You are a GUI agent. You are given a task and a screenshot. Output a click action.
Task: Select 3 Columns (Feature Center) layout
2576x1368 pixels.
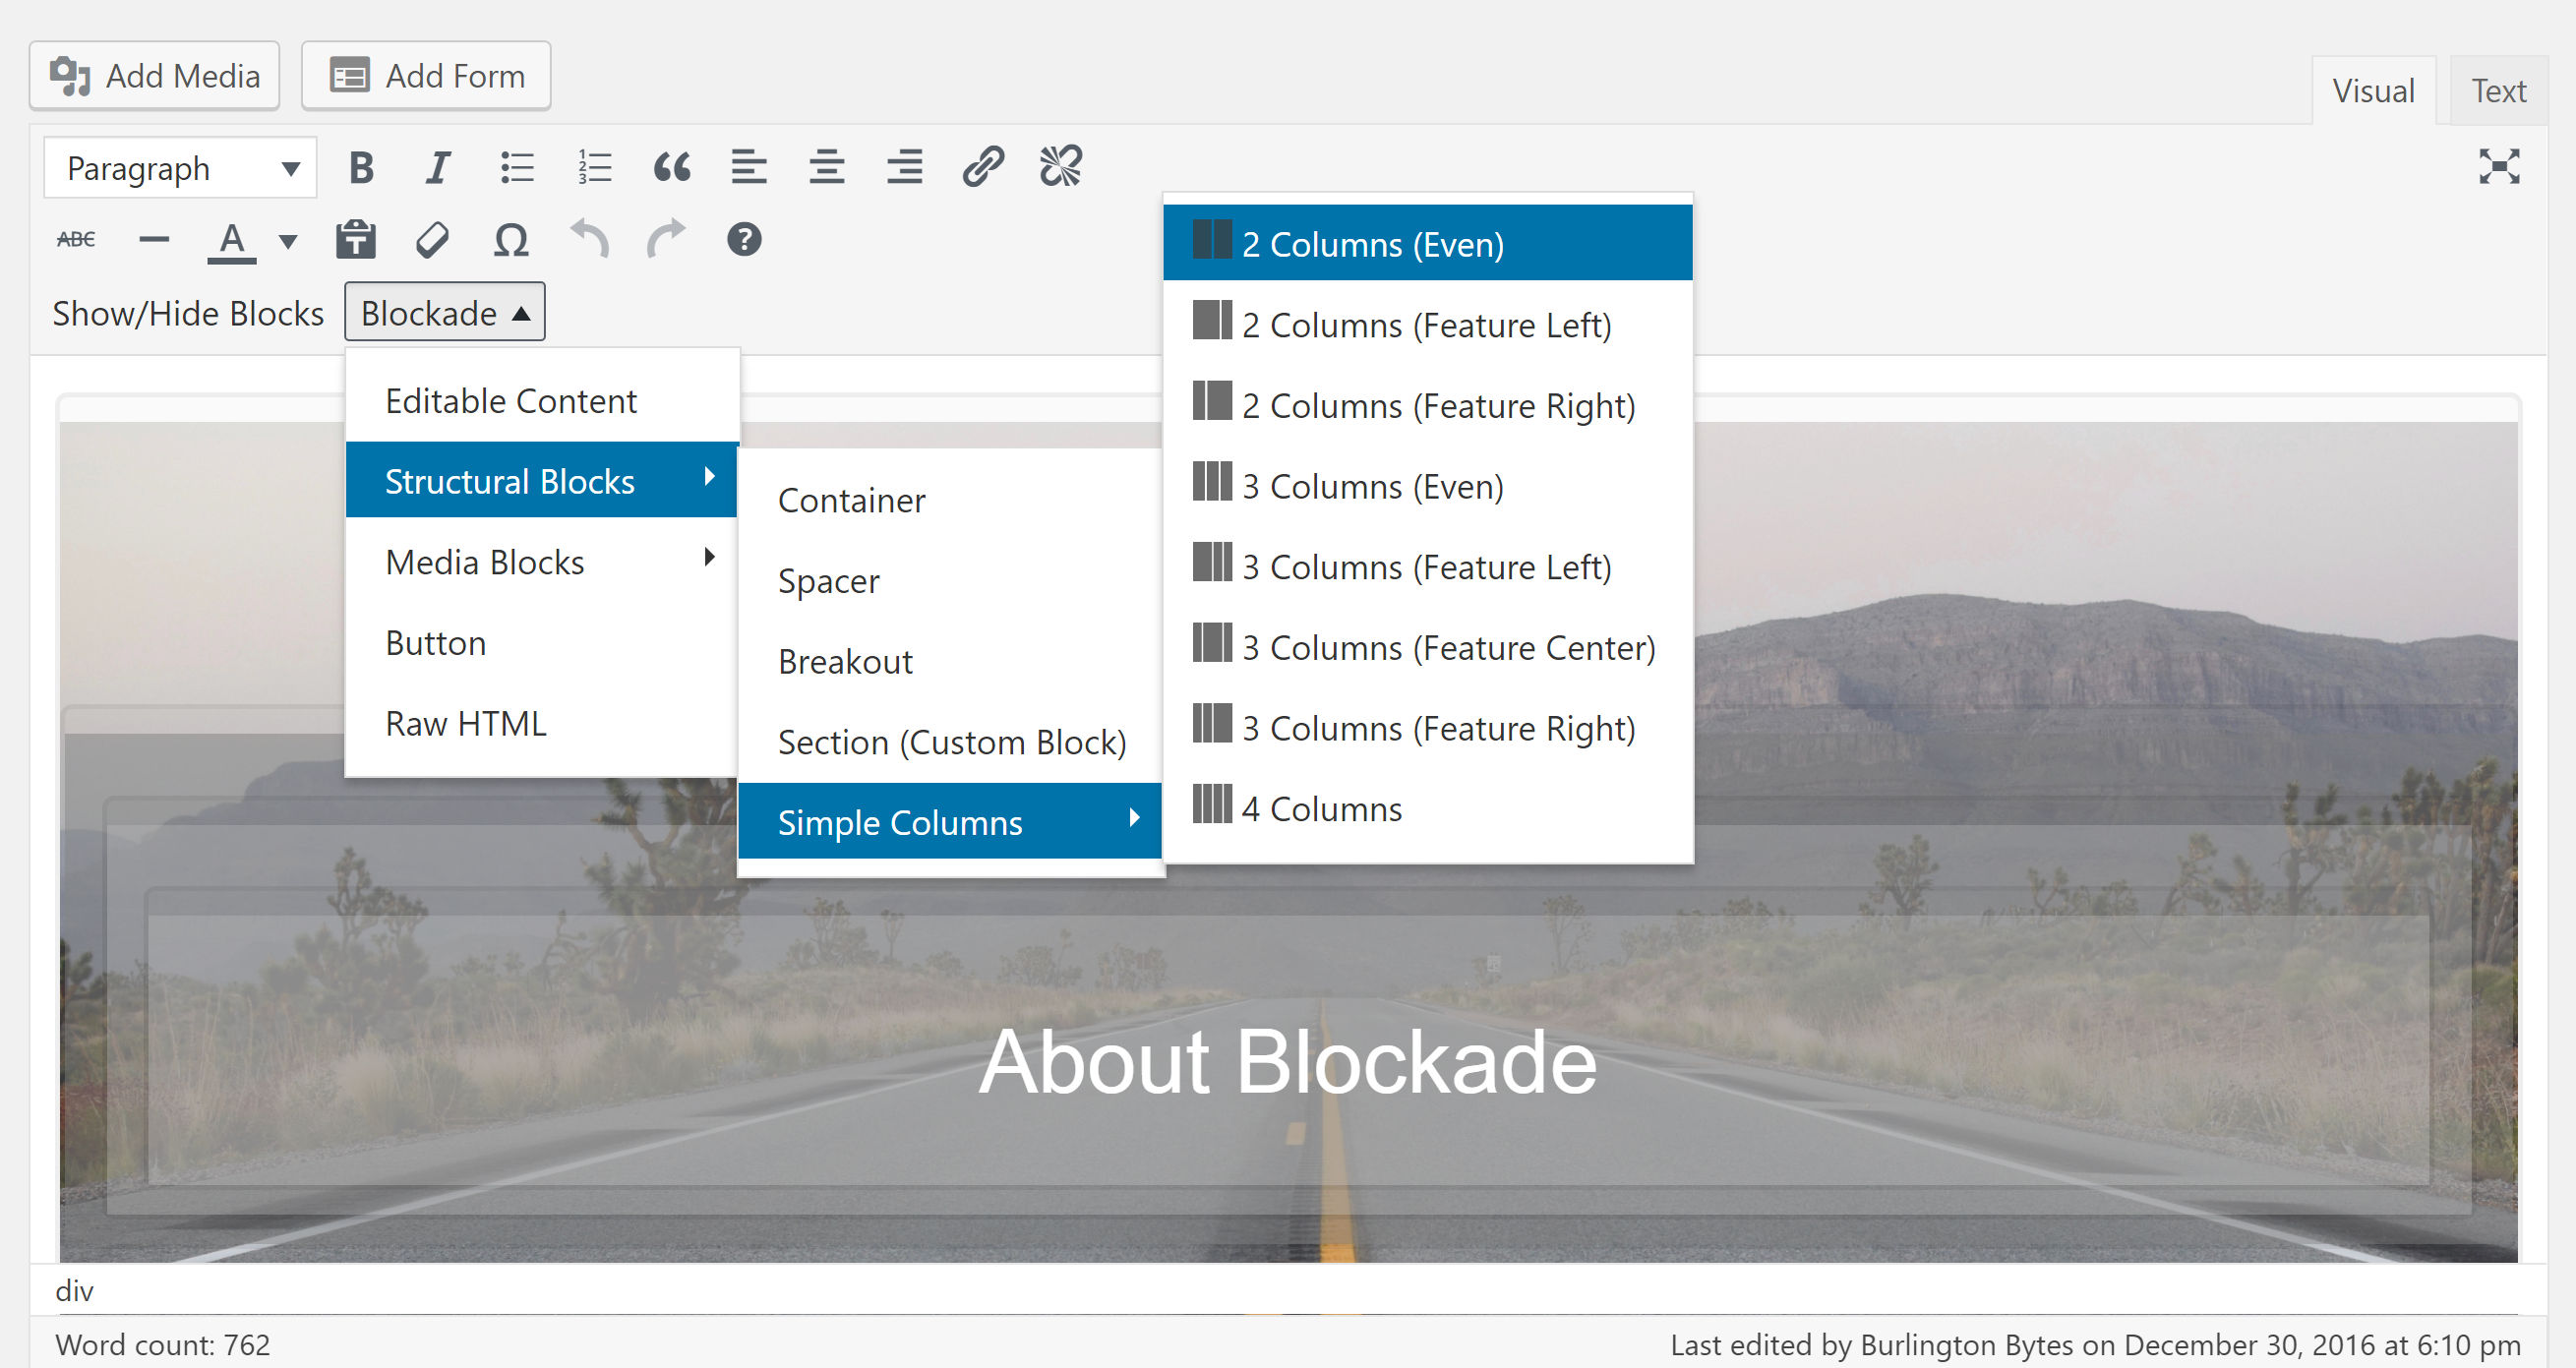point(1427,647)
